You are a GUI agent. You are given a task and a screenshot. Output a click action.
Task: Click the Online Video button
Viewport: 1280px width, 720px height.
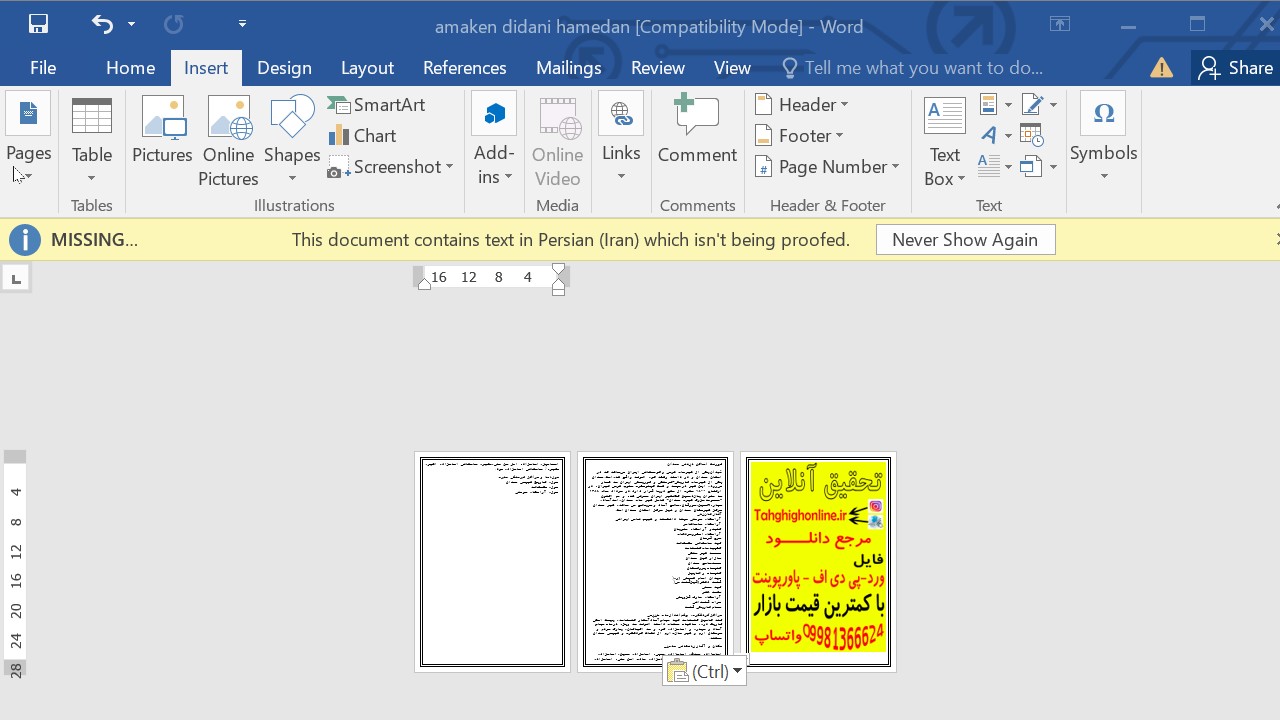[557, 140]
